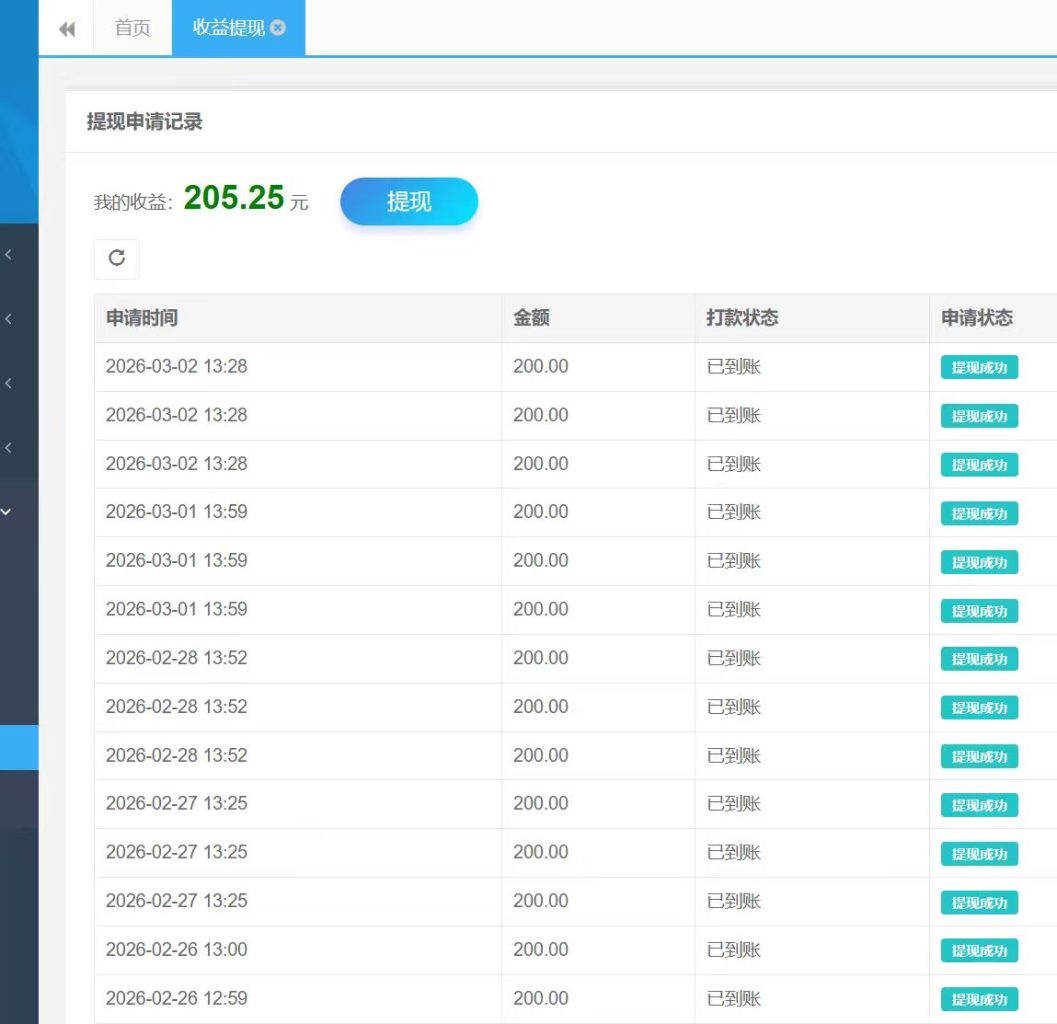Expand the second sidebar menu section

8,318
